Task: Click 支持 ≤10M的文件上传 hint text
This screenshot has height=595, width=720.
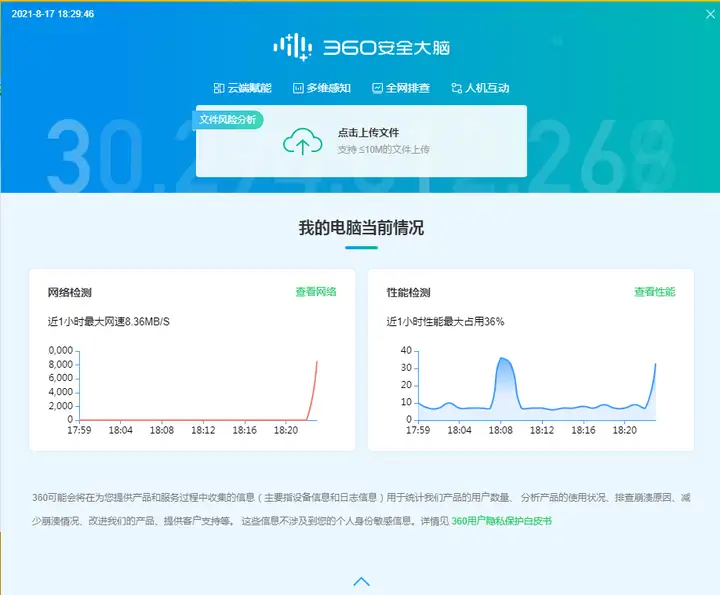Action: coord(384,149)
